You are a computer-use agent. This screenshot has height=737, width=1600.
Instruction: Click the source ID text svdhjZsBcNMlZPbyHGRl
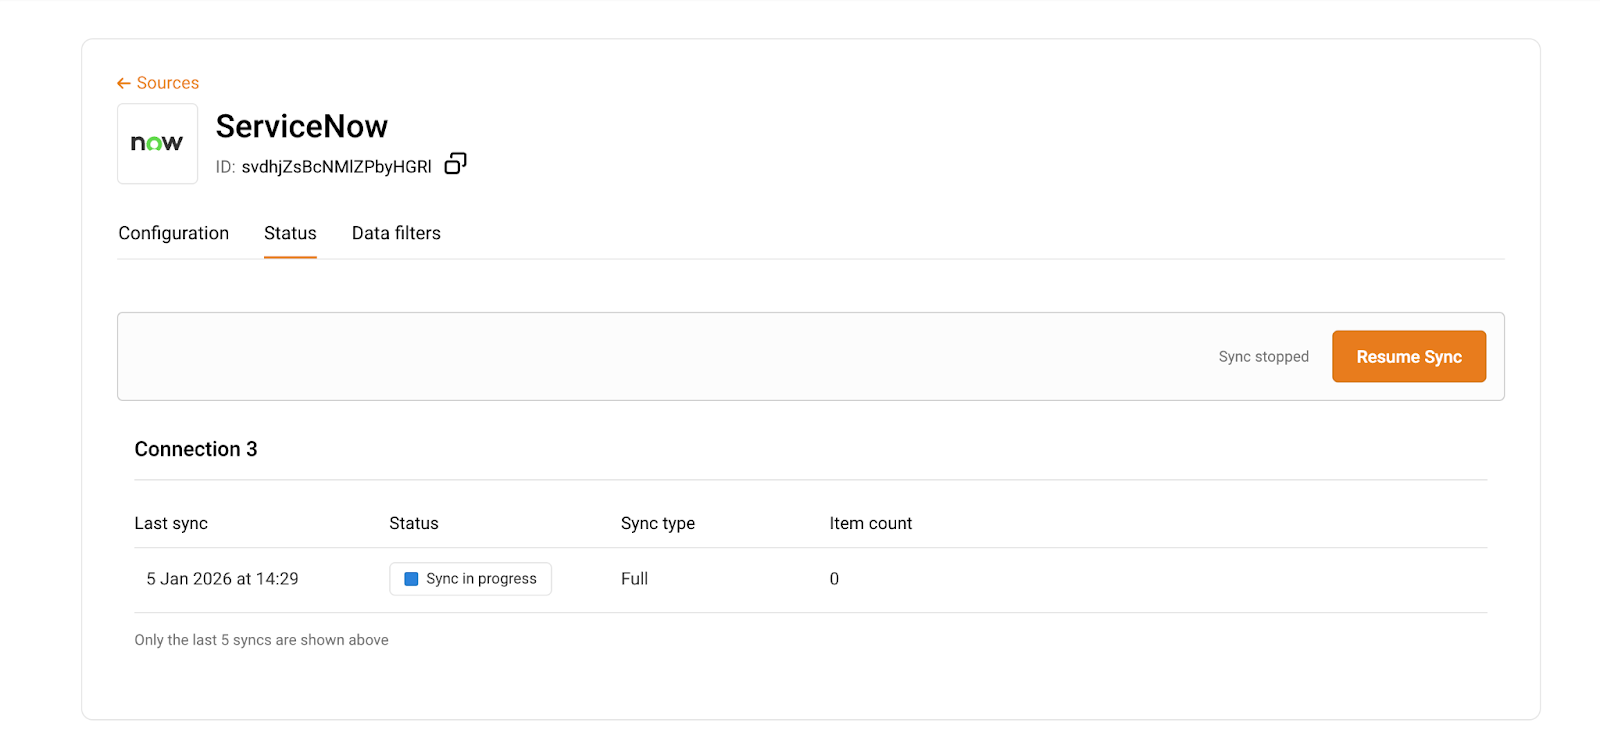(x=336, y=167)
